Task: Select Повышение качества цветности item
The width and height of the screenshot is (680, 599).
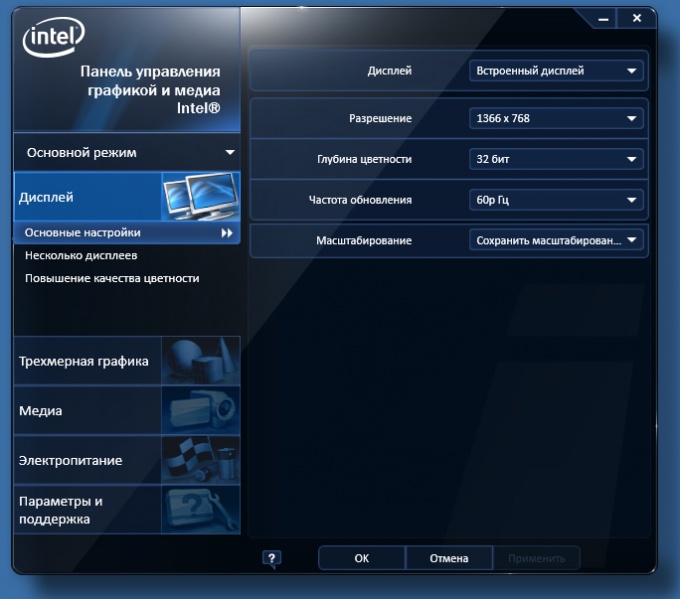Action: [112, 278]
